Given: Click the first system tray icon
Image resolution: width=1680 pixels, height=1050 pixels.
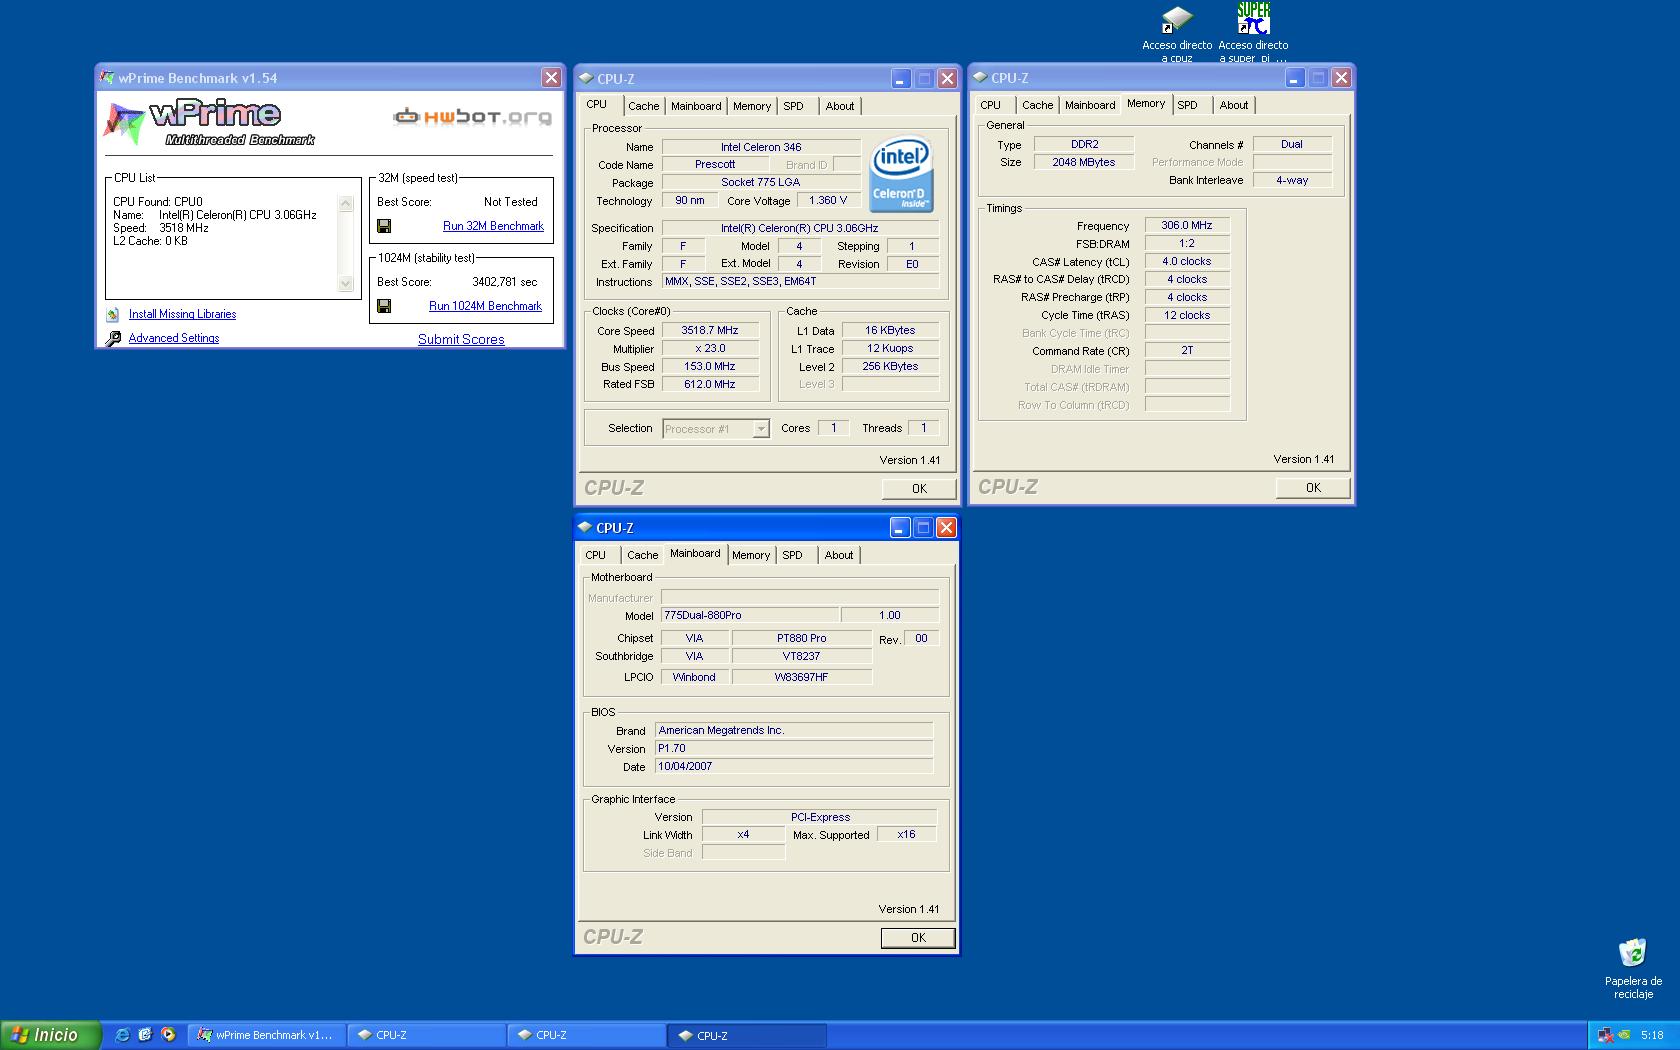Looking at the screenshot, I should (1605, 1035).
